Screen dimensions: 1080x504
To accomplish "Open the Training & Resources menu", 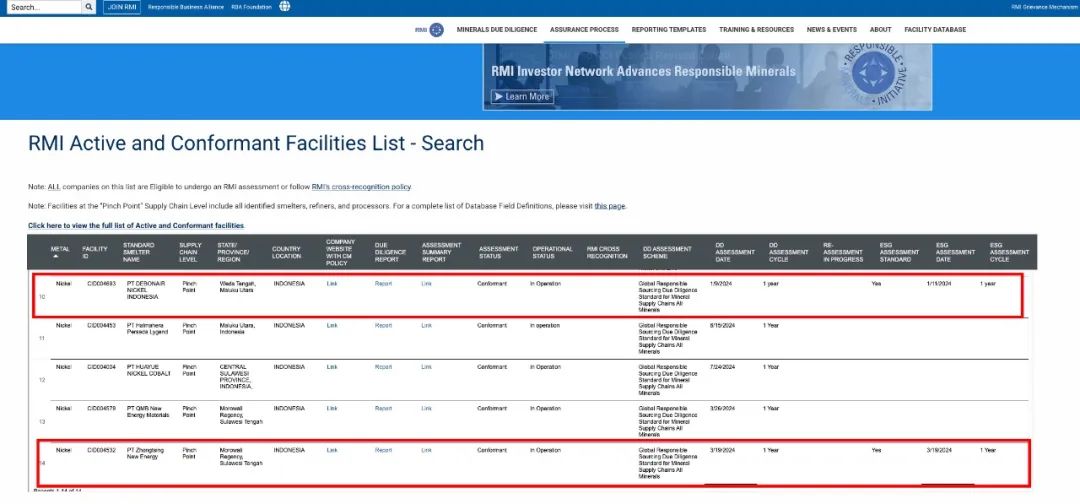I will pyautogui.click(x=756, y=30).
